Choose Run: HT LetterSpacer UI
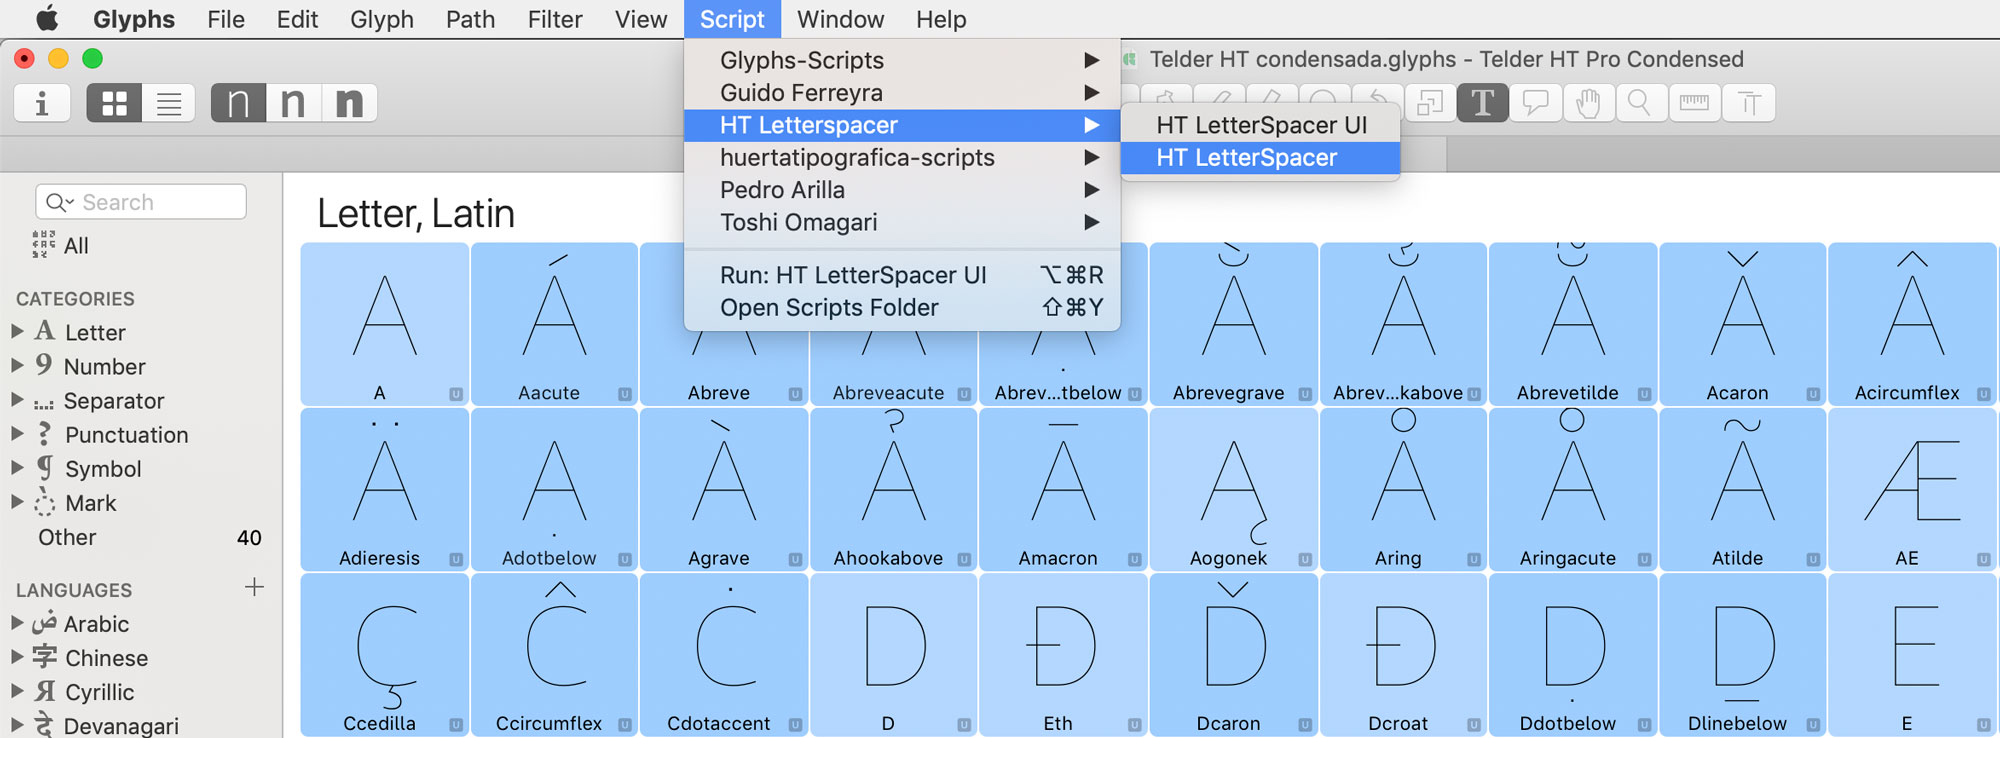Viewport: 2000px width, 778px height. (902, 275)
